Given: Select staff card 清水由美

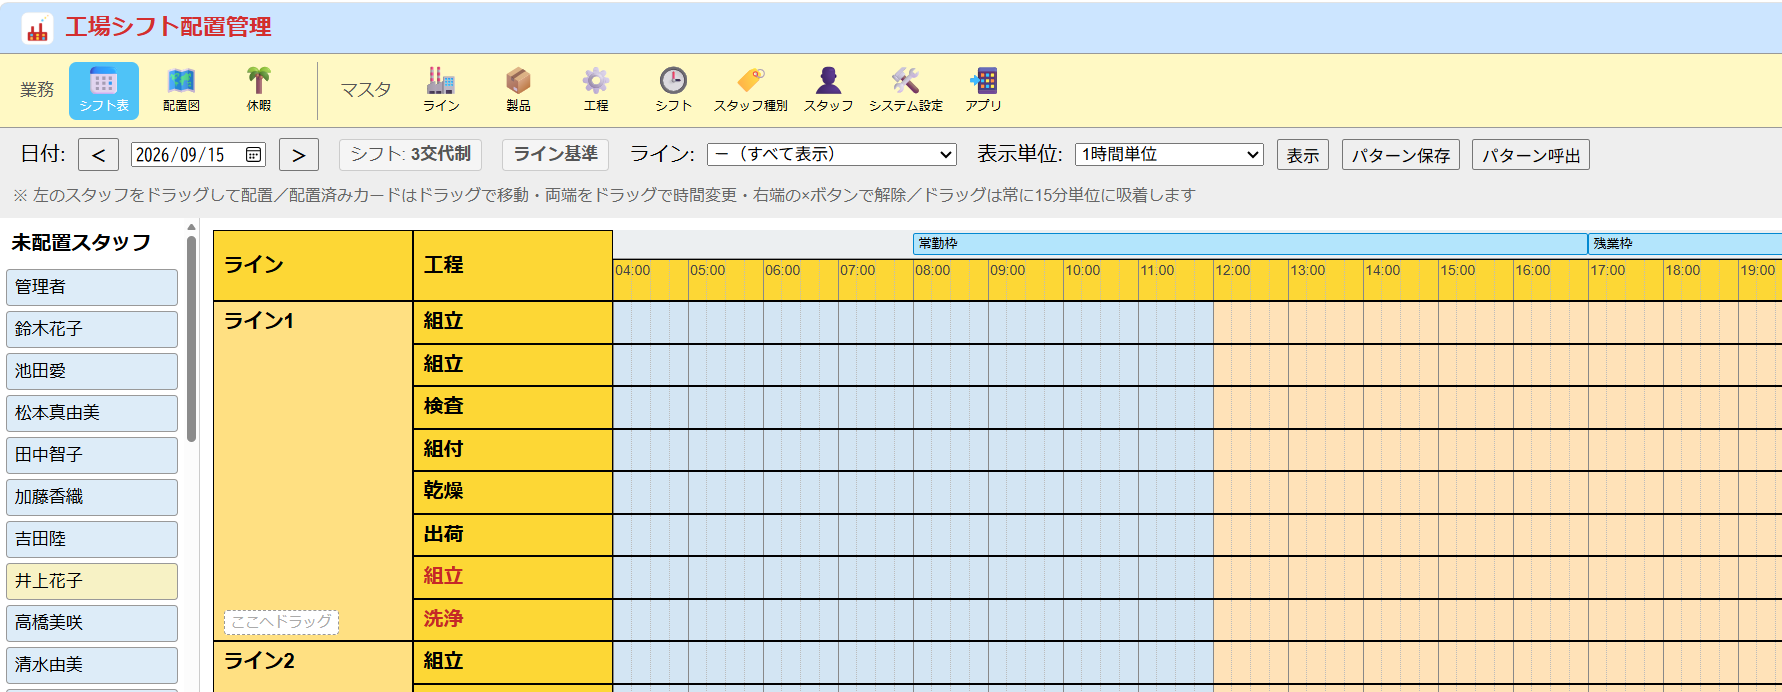Looking at the screenshot, I should pyautogui.click(x=92, y=665).
